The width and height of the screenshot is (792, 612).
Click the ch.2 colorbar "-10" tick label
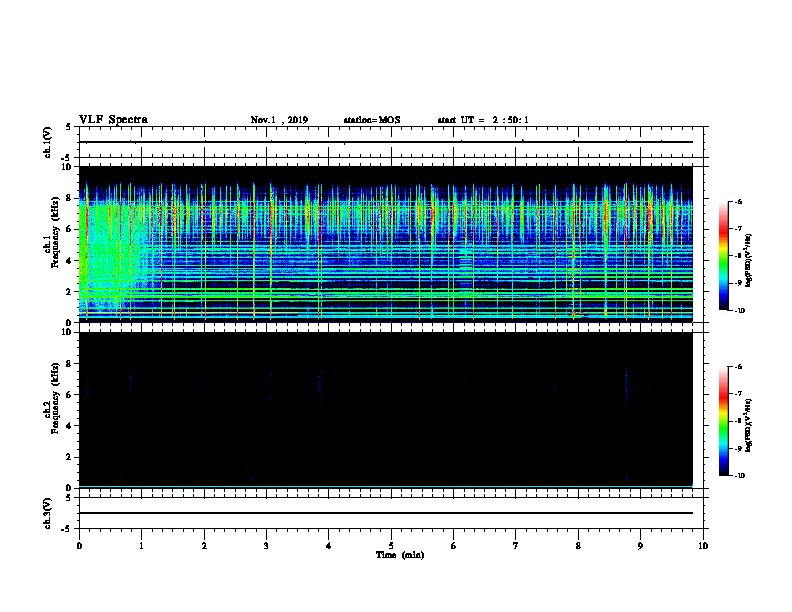(739, 476)
